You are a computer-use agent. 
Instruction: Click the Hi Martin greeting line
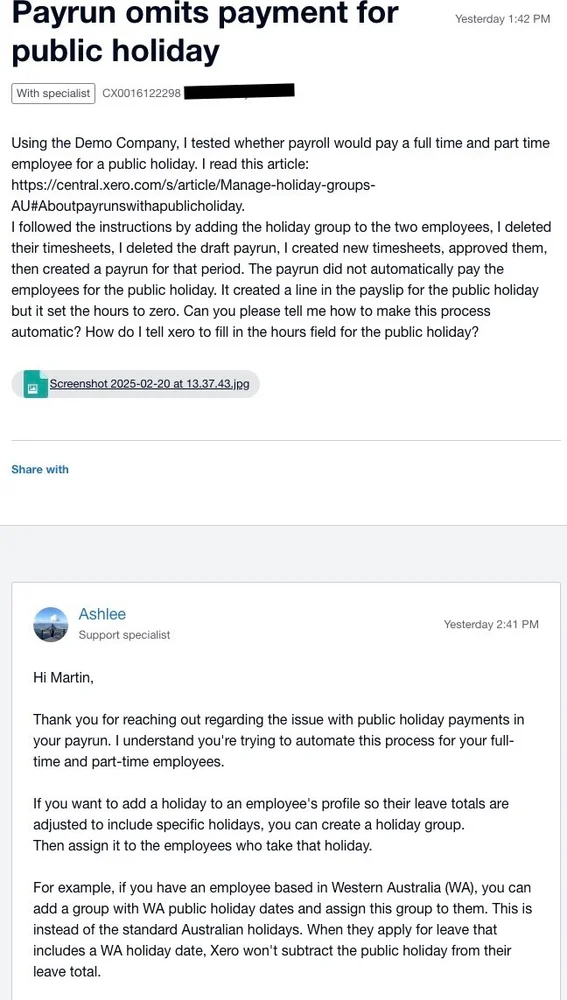[x=63, y=677]
